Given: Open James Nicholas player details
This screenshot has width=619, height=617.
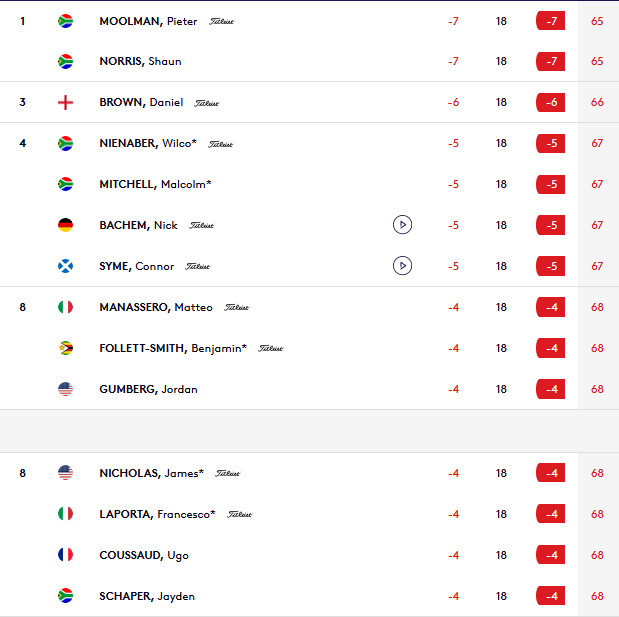Looking at the screenshot, I should coord(151,473).
